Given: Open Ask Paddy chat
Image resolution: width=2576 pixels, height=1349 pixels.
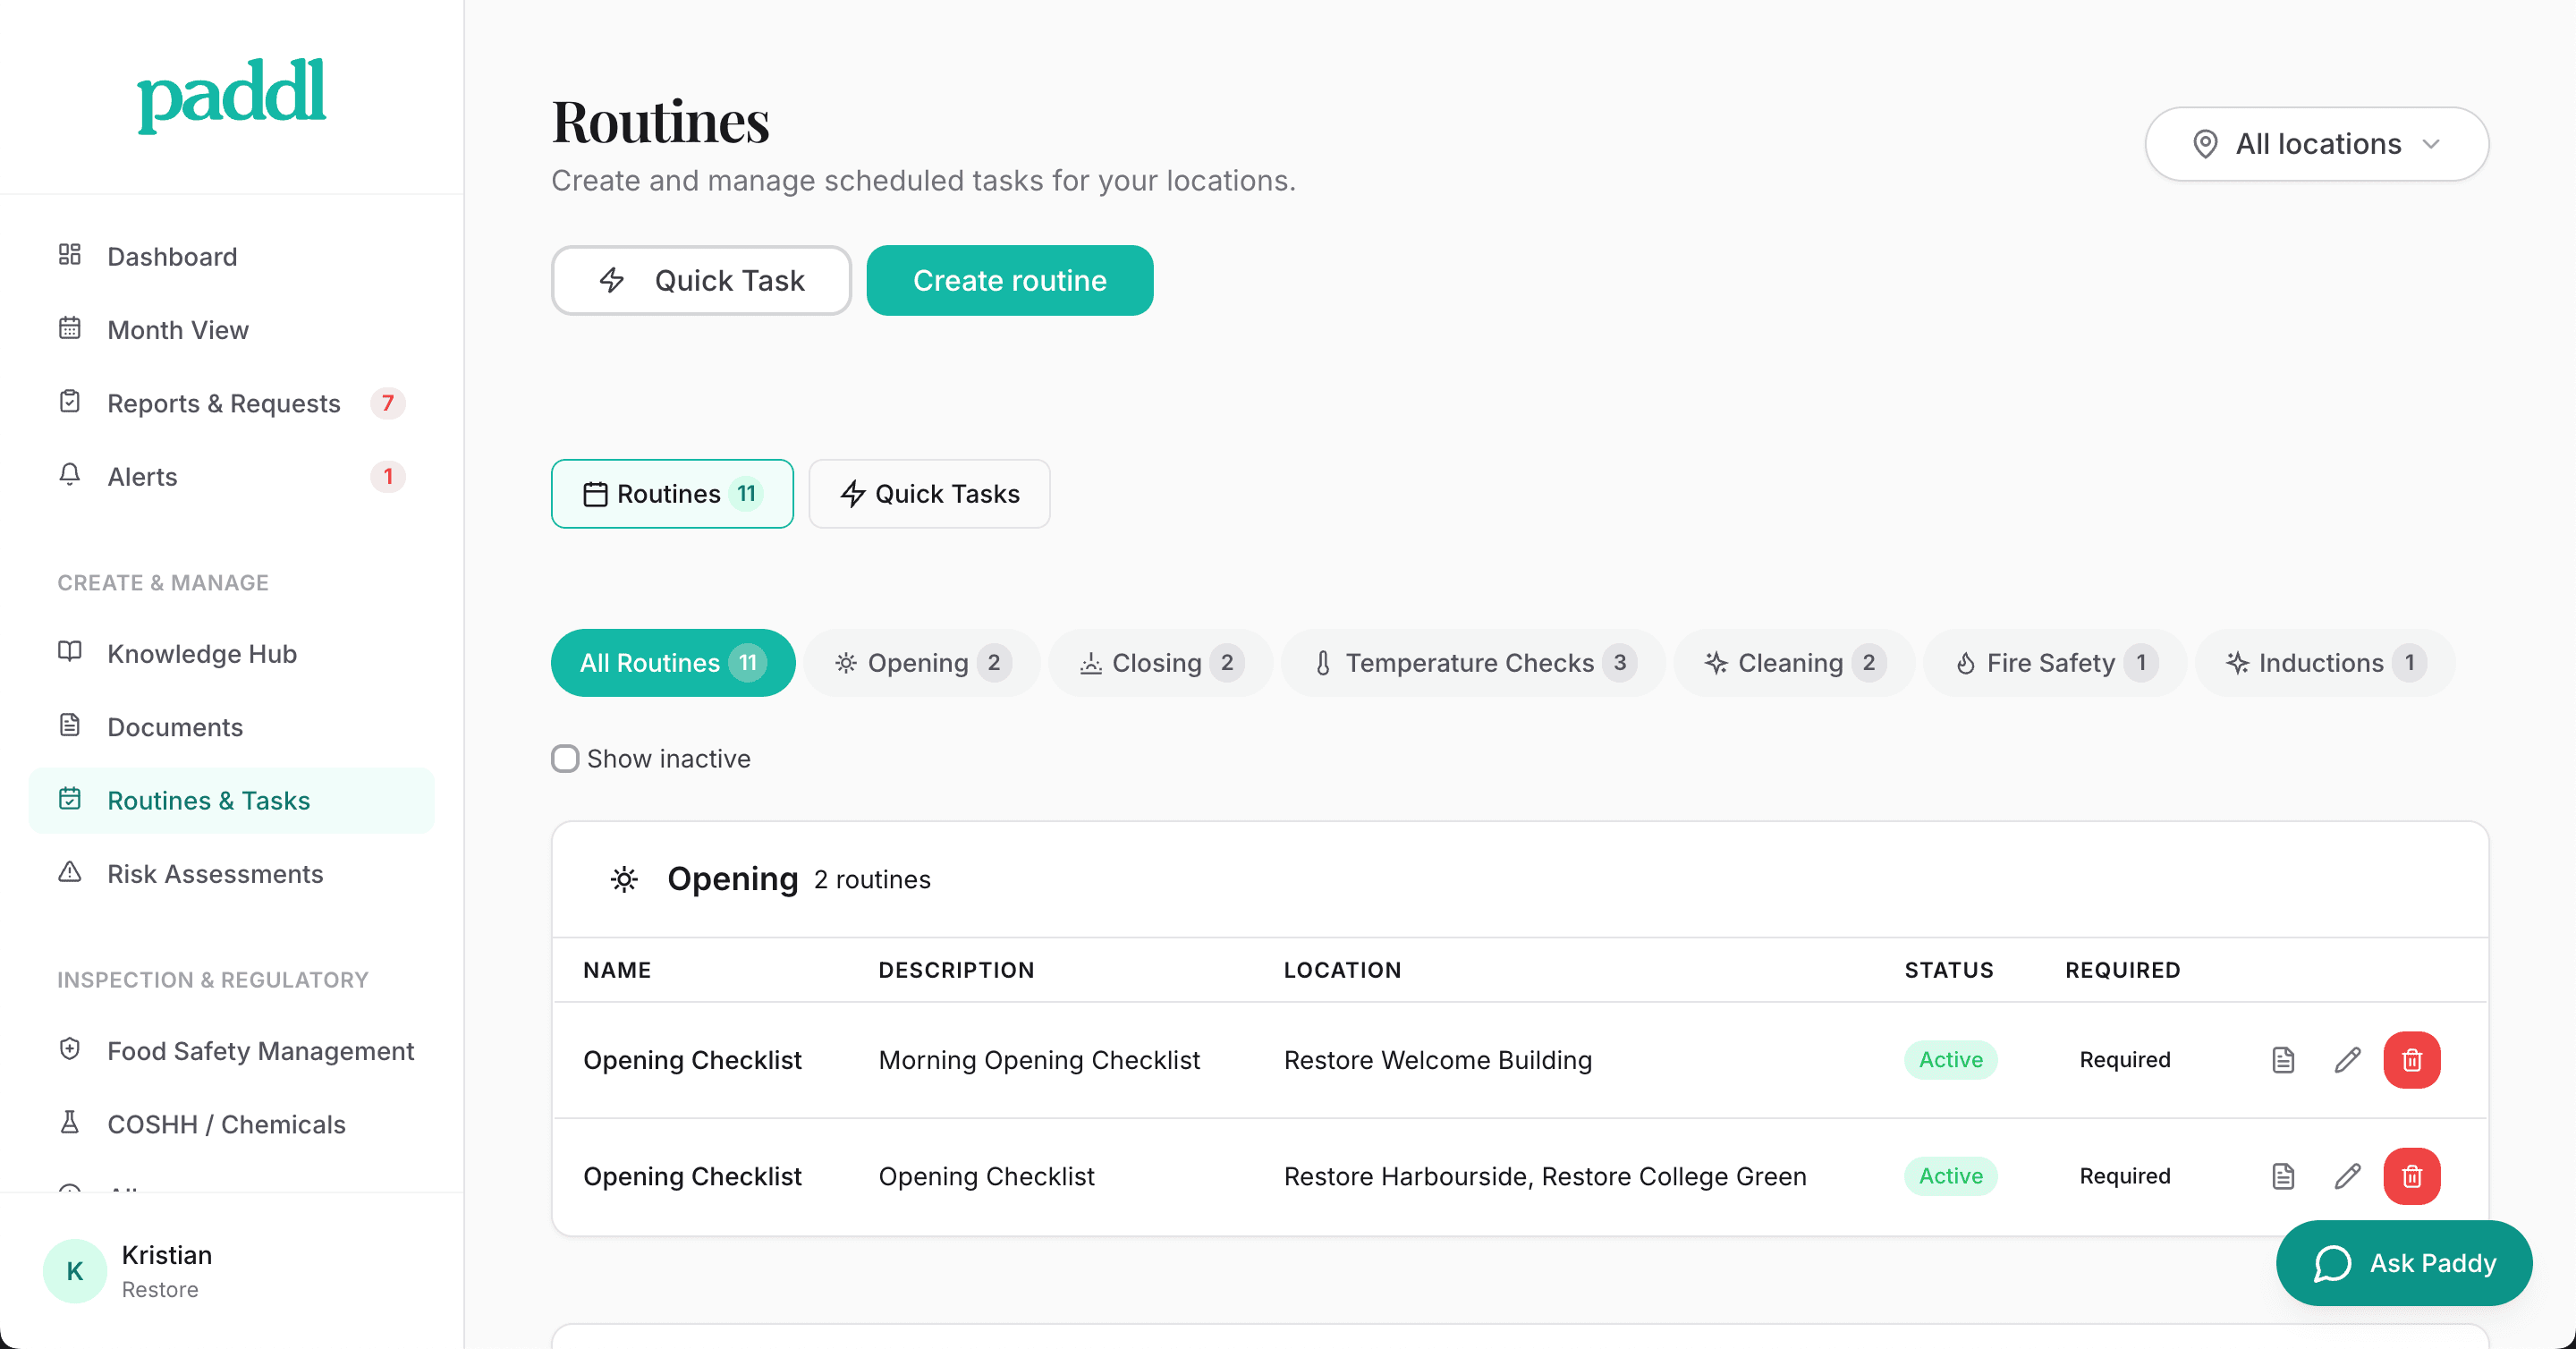Looking at the screenshot, I should tap(2404, 1262).
